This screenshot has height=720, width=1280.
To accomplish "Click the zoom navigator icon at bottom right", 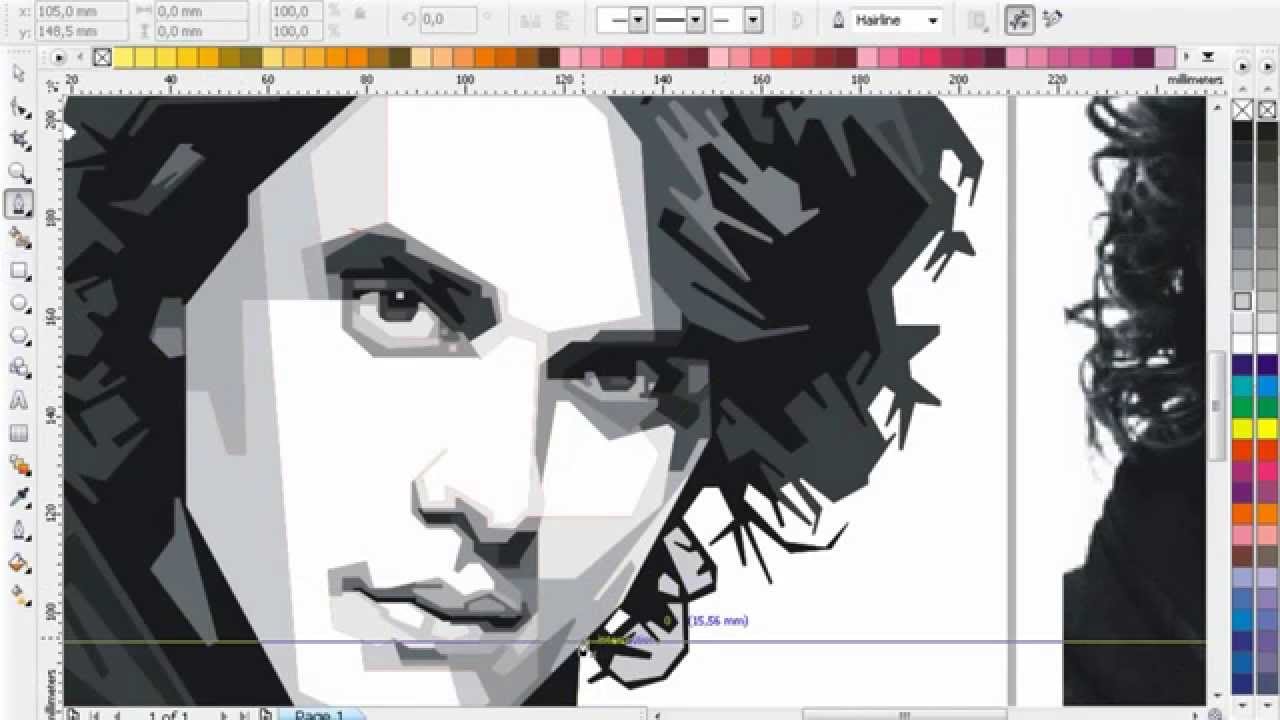I will (1215, 714).
